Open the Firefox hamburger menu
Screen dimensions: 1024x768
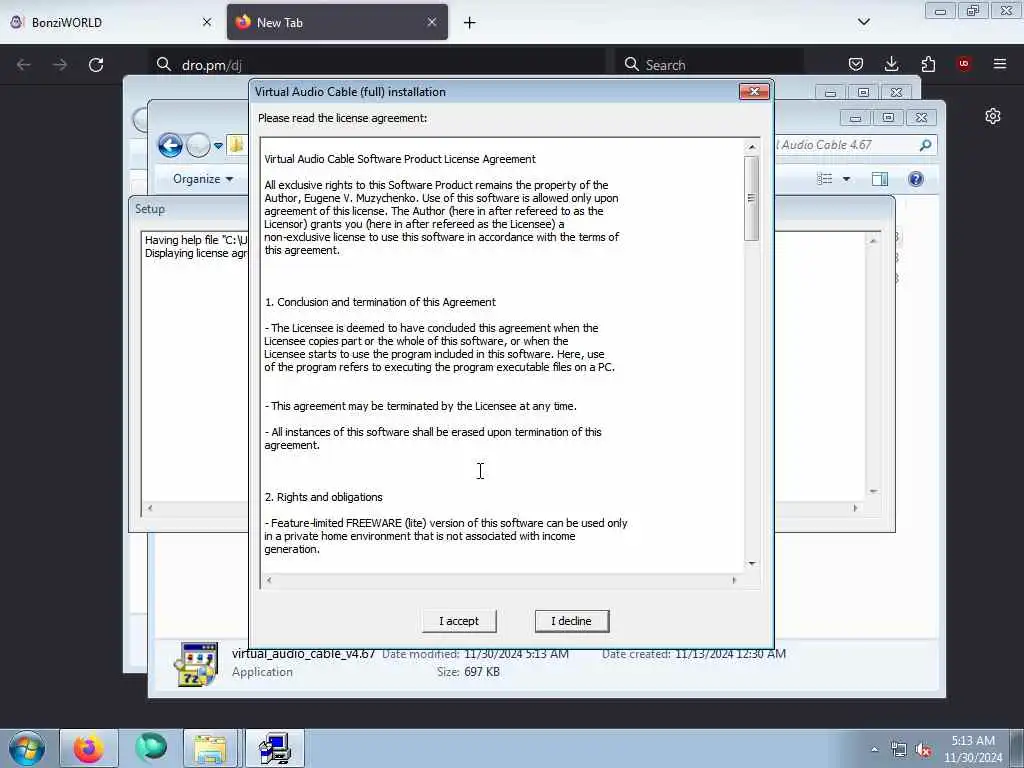click(x=1000, y=64)
